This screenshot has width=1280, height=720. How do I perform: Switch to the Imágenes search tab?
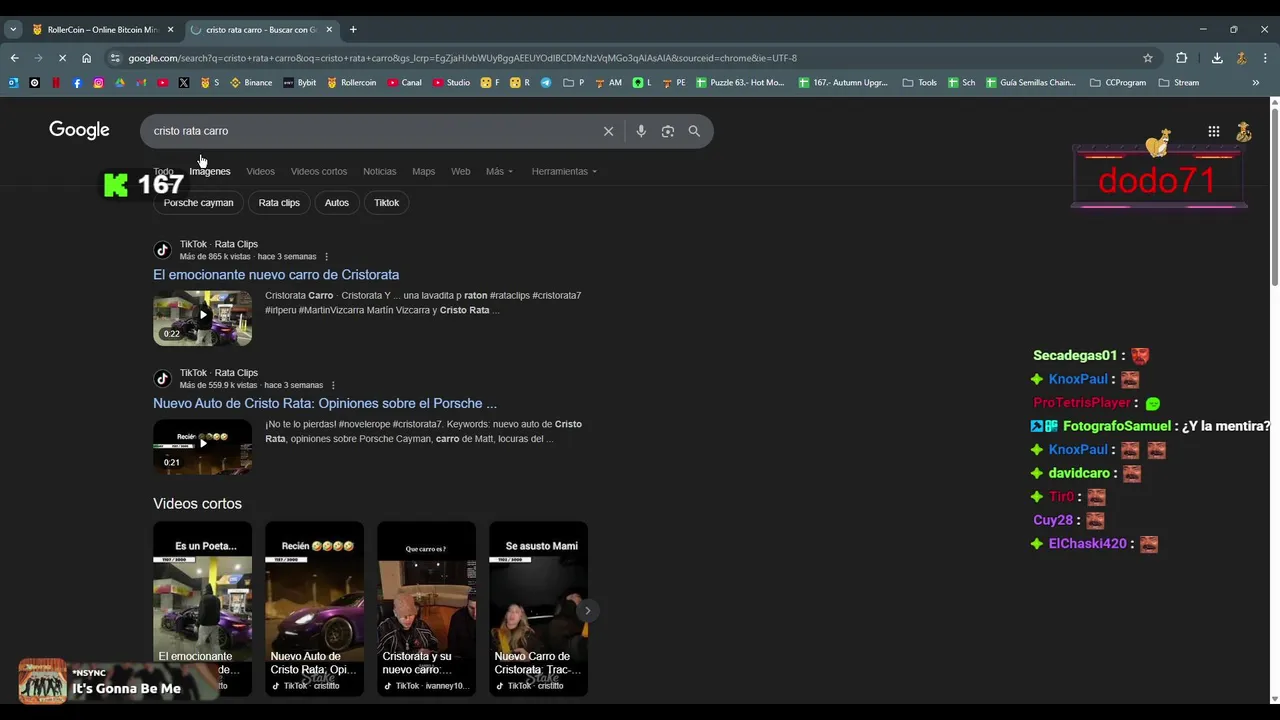coord(210,171)
